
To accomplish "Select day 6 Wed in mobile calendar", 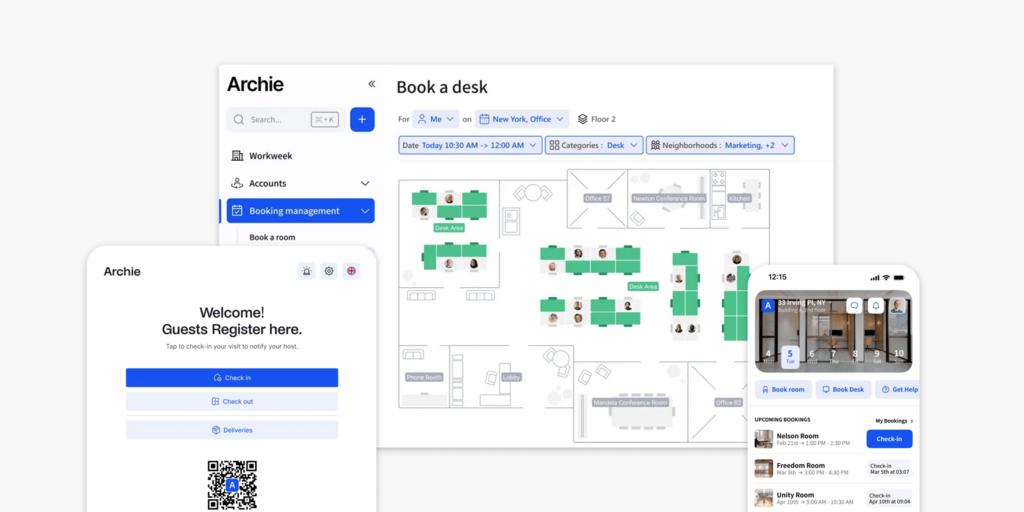I will 812,357.
